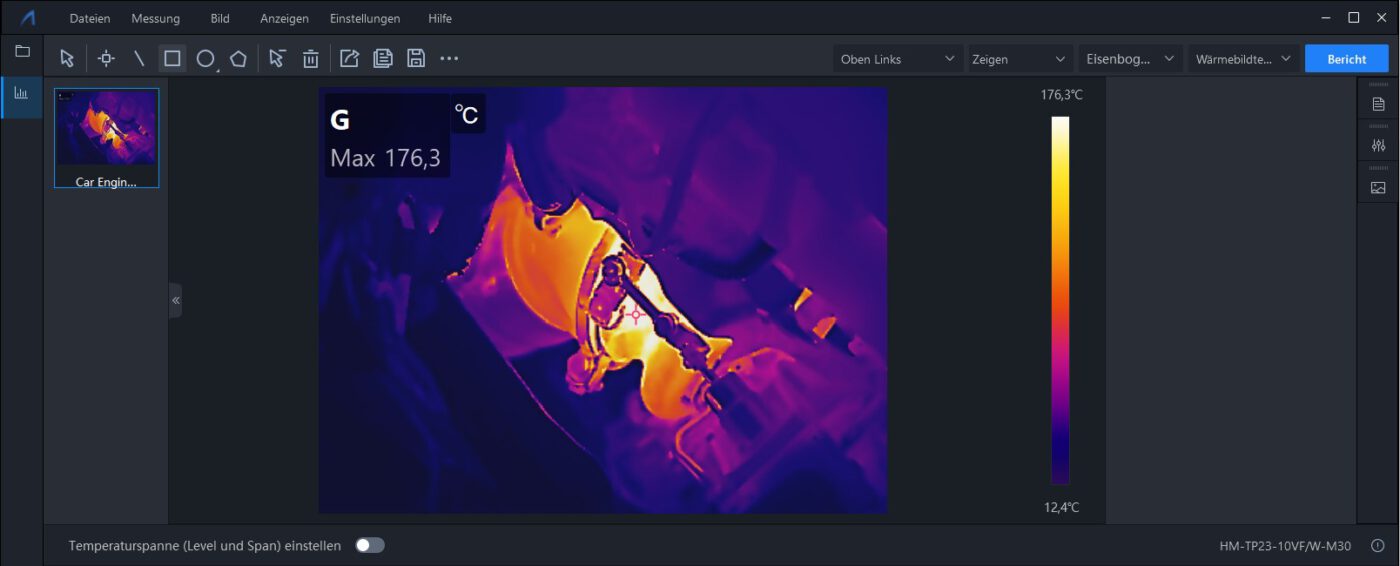Open the Messung menu
The image size is (1400, 566).
156,19
